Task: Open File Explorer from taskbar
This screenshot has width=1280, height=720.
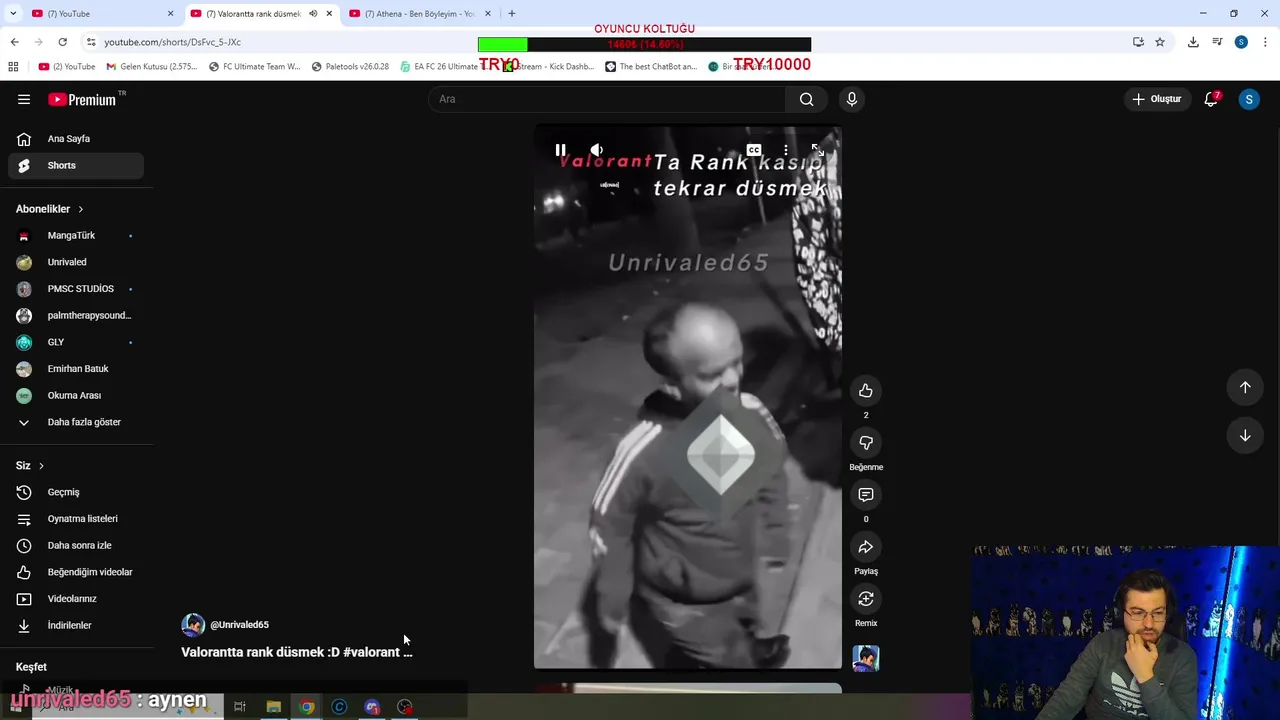Action: coord(273,707)
